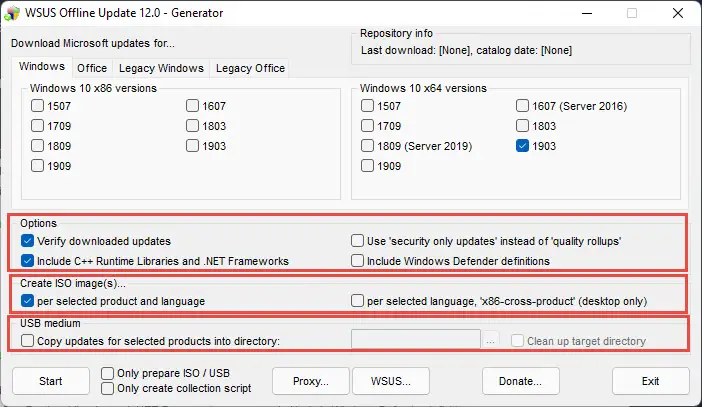The height and width of the screenshot is (407, 702).
Task: Click the Repository info 'Last download' text
Action: 467,50
